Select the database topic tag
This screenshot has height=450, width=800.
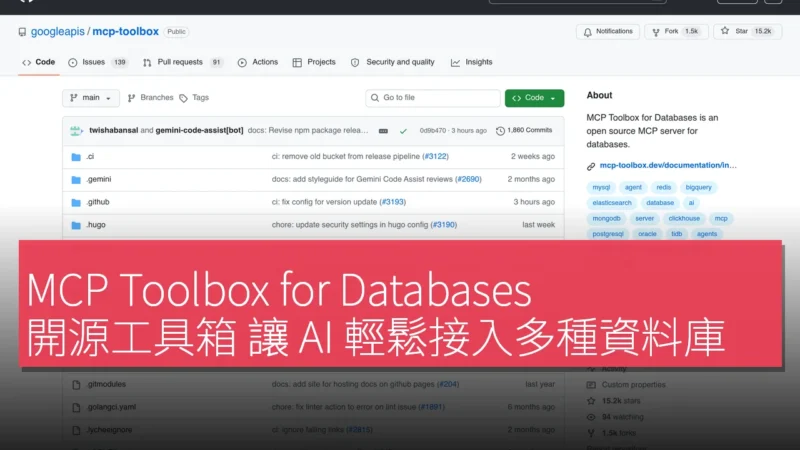coord(660,203)
